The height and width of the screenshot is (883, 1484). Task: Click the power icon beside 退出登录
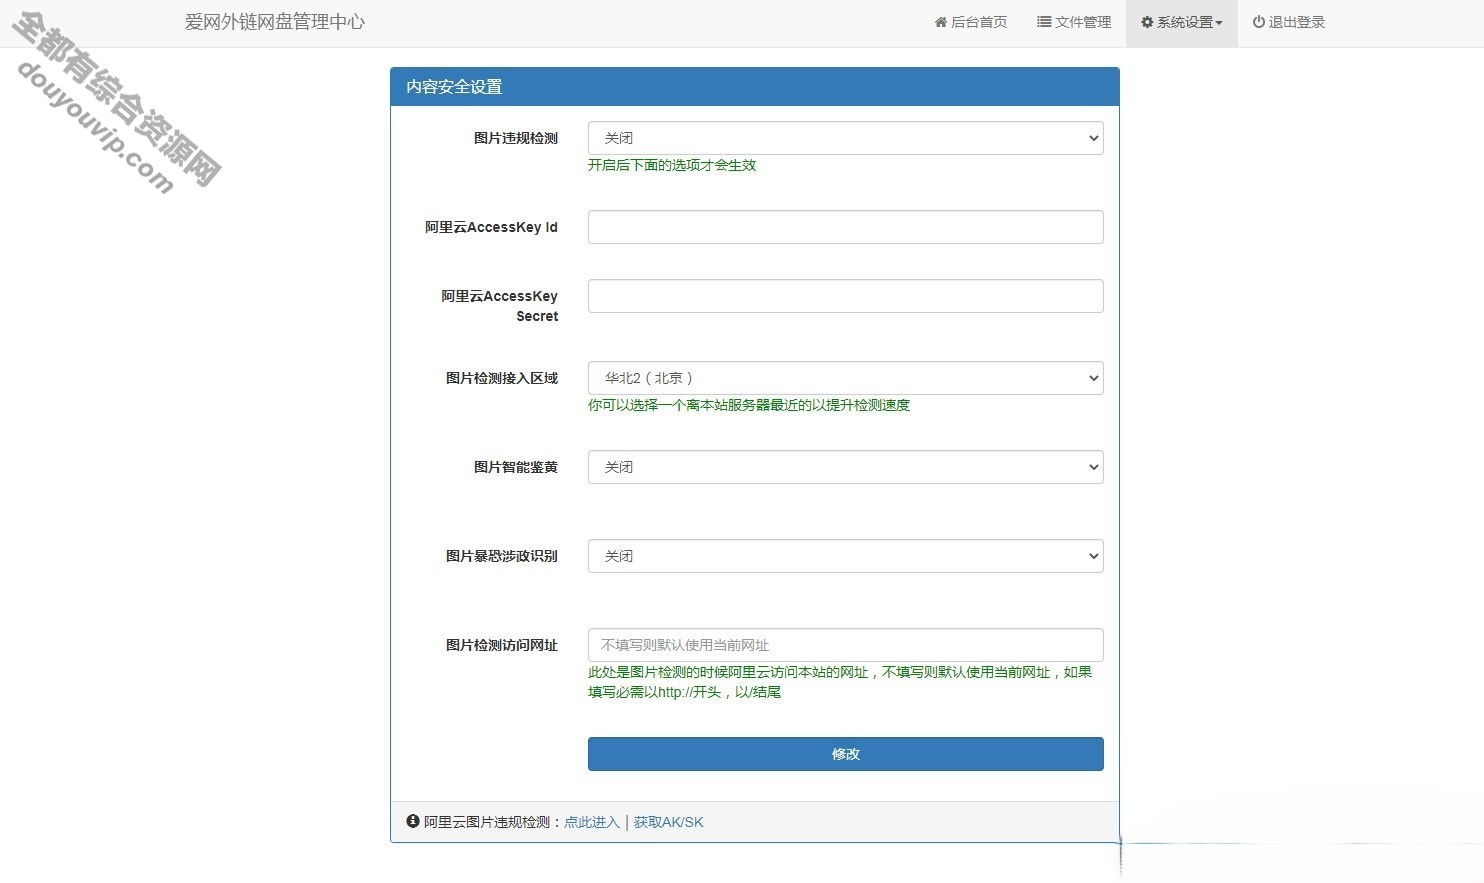click(x=1259, y=22)
